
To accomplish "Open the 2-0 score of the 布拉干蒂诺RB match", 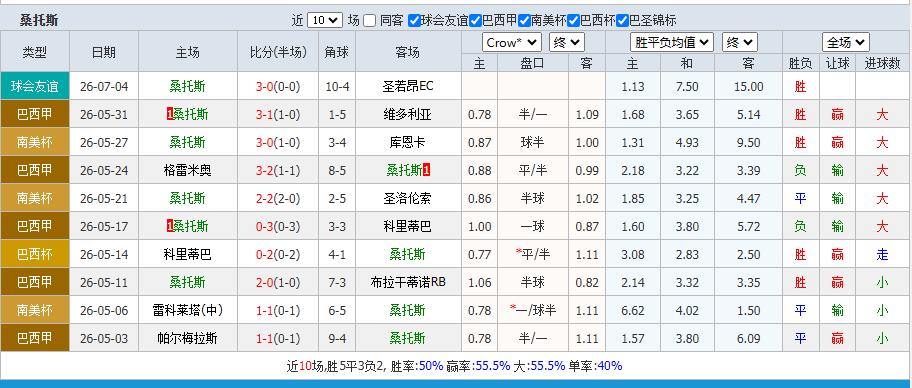I will pos(265,282).
